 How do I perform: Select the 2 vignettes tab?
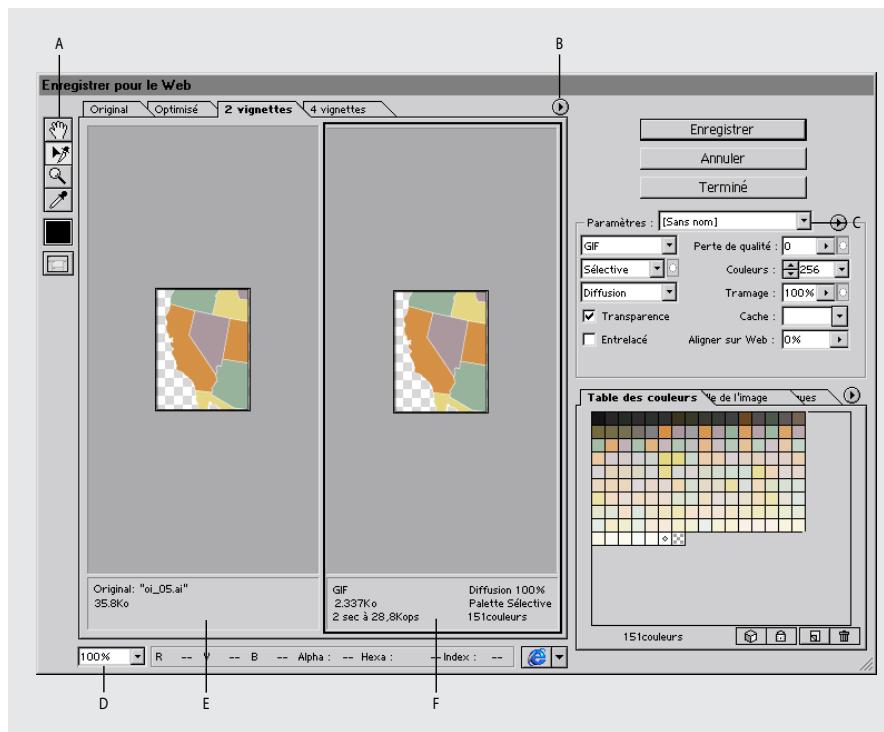point(258,109)
